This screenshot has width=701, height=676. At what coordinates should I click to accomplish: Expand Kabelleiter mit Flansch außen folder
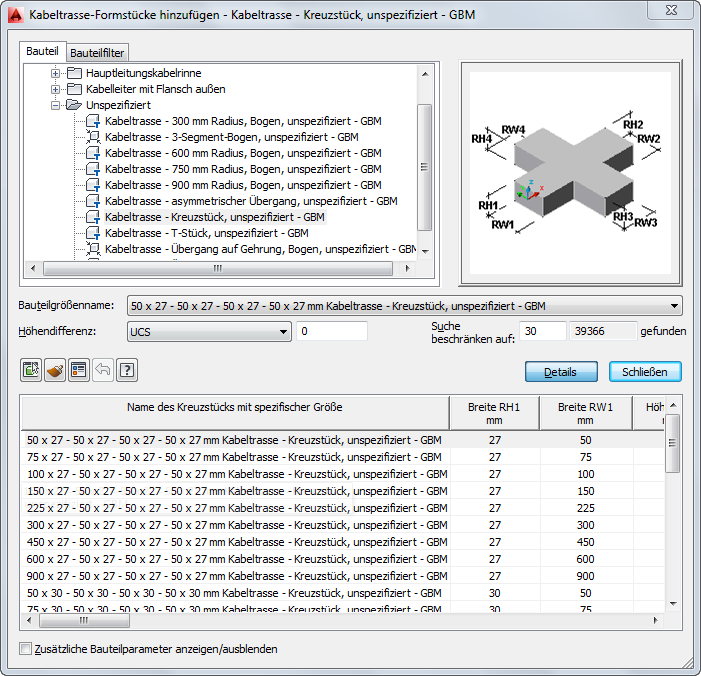tap(55, 89)
